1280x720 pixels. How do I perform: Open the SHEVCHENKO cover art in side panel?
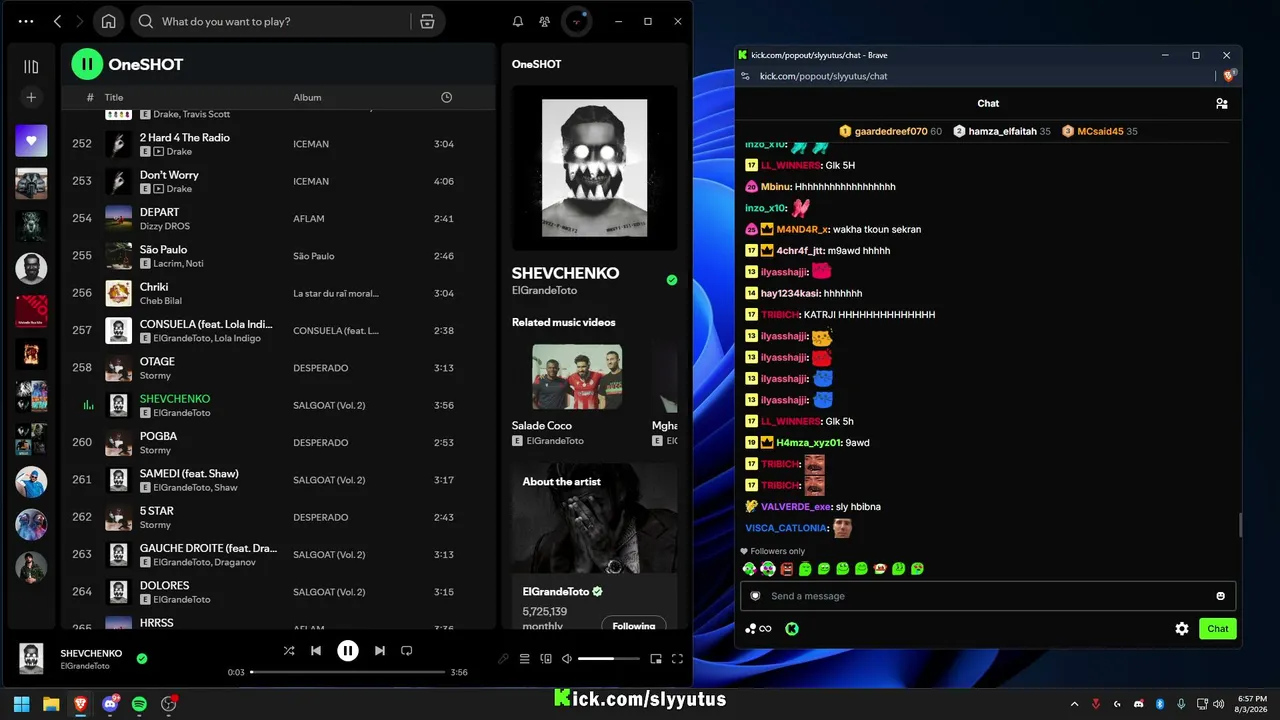(594, 168)
